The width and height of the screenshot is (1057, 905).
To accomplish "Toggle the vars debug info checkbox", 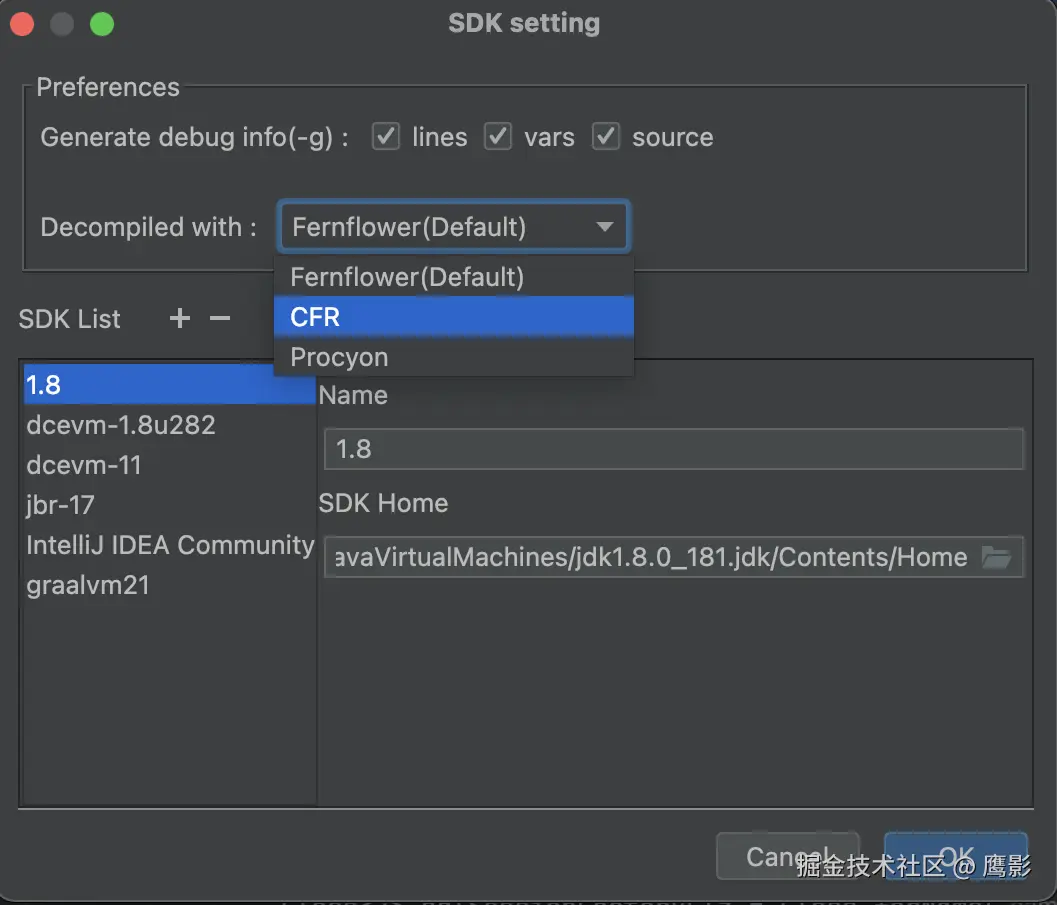I will pos(498,137).
